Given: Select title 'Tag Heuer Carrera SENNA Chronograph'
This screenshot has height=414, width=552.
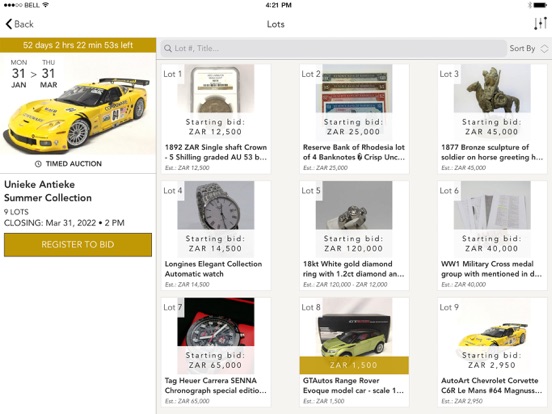Looking at the screenshot, I should [x=215, y=385].
